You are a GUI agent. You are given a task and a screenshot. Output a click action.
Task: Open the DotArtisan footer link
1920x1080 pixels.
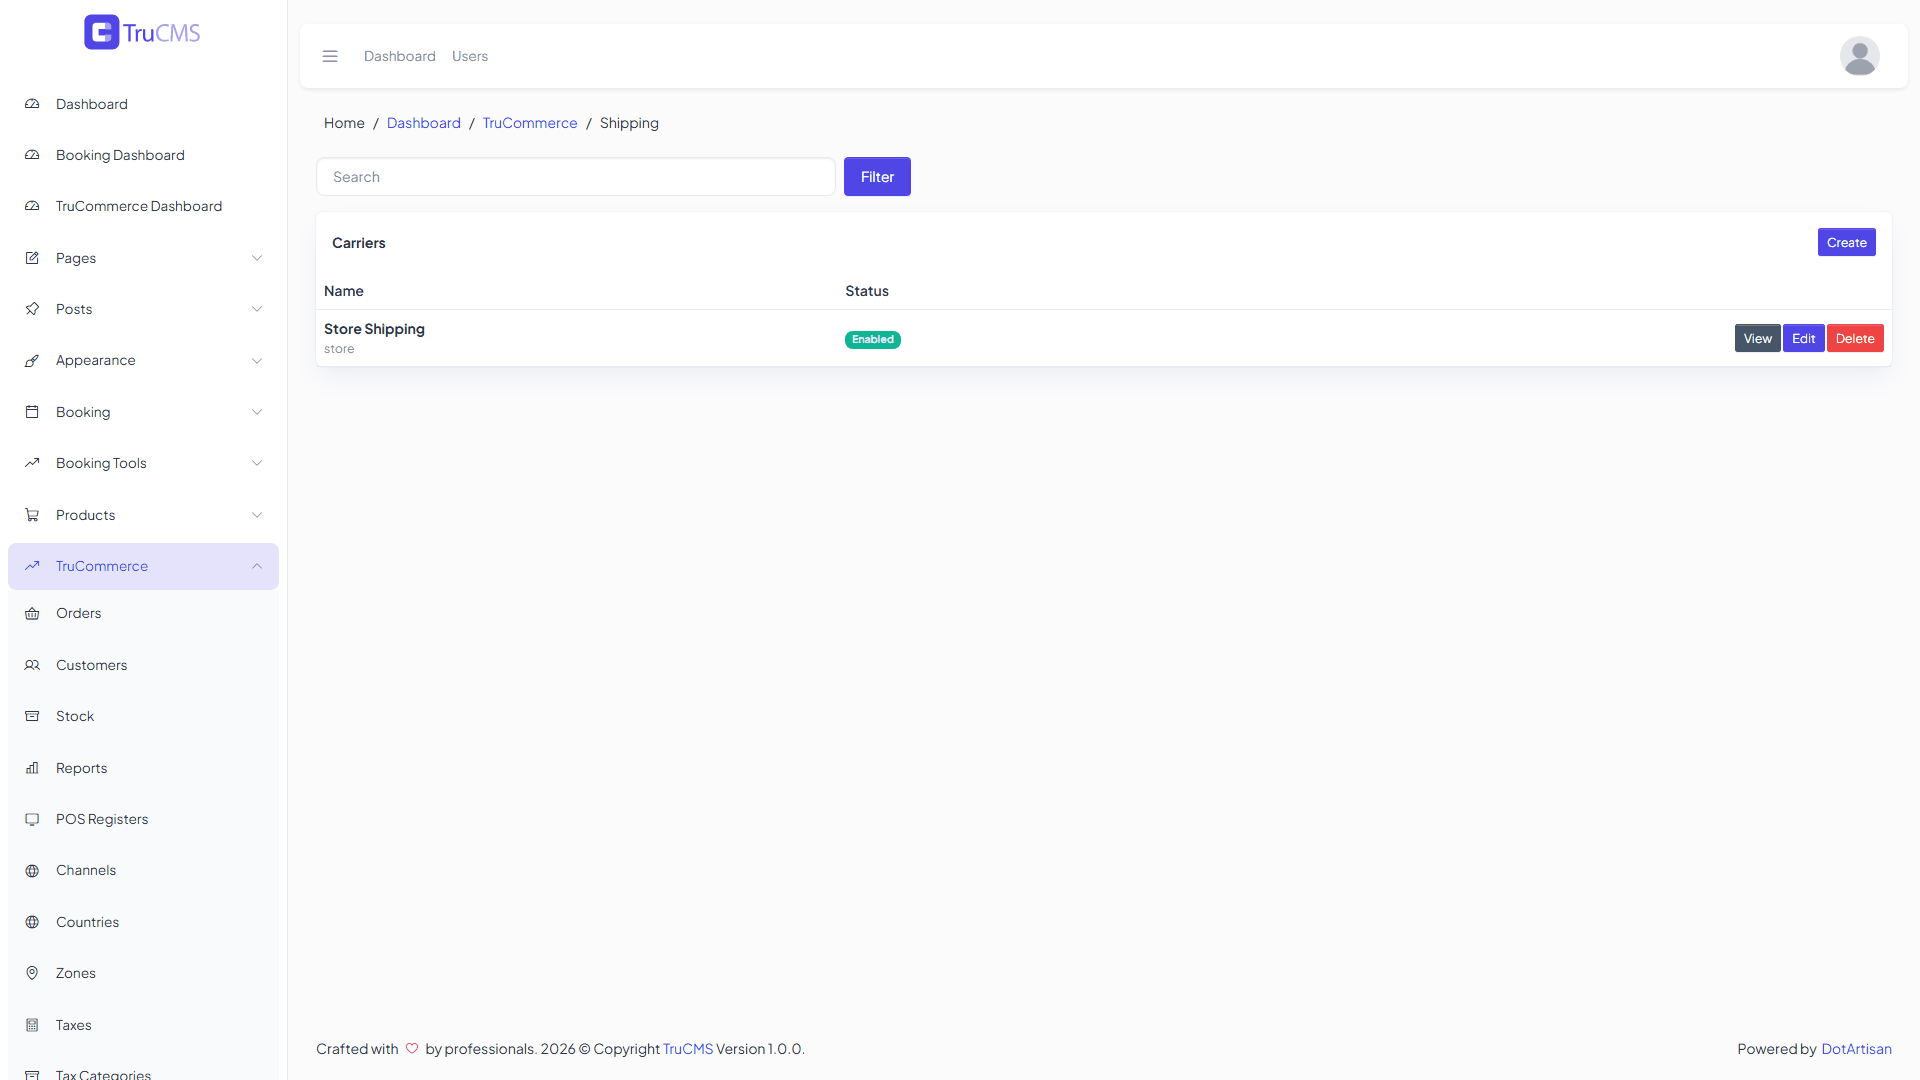pos(1856,1049)
